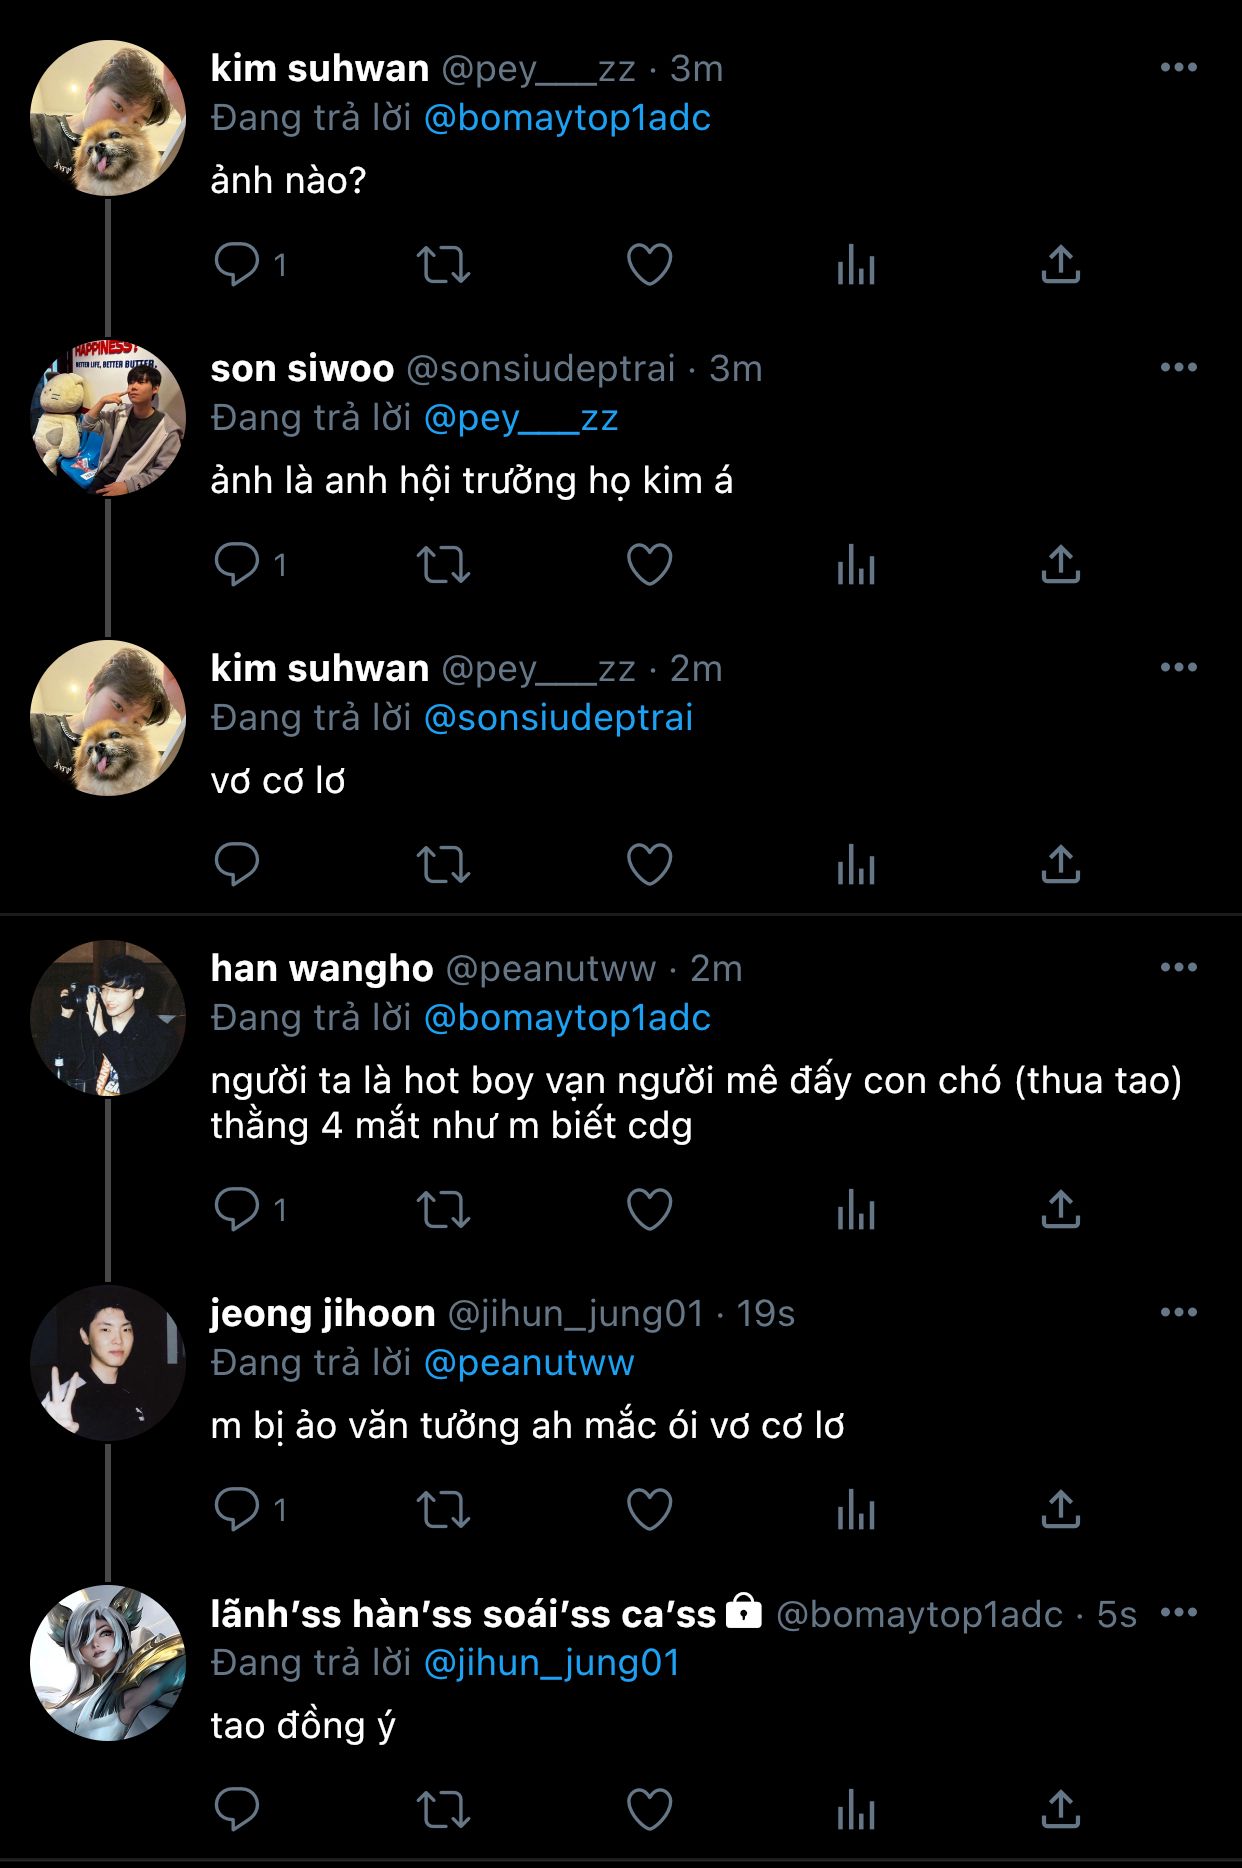The width and height of the screenshot is (1242, 1868).
Task: Like jeong jihoon's reply to @peanutww
Action: coord(649,1510)
